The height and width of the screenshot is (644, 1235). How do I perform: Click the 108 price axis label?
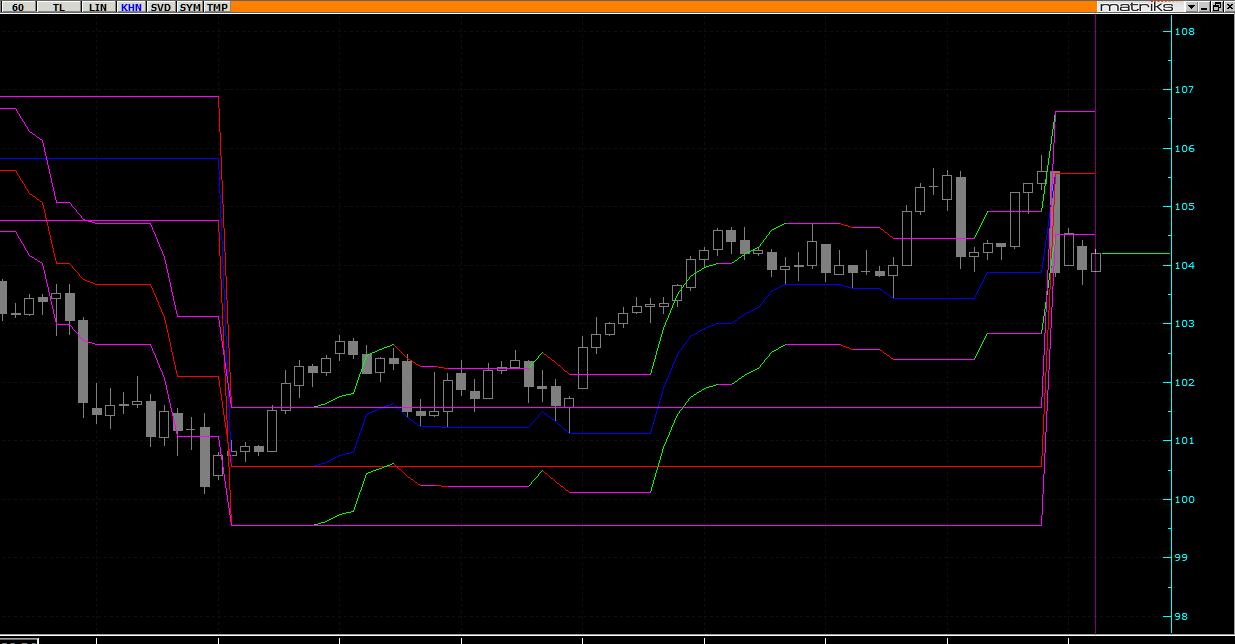(x=1185, y=32)
